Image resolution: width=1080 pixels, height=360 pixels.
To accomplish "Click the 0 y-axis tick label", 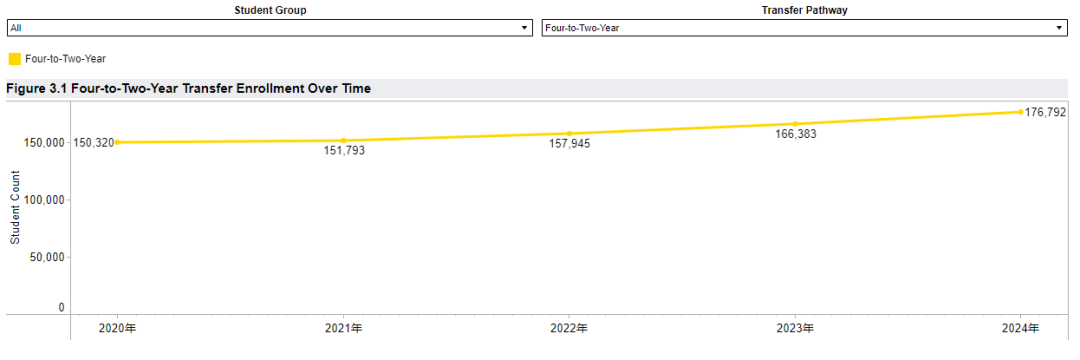I will pyautogui.click(x=61, y=308).
